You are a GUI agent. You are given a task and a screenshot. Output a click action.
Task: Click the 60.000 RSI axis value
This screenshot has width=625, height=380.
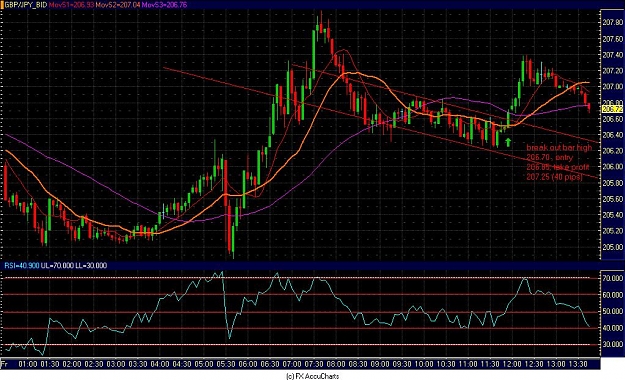coord(613,295)
